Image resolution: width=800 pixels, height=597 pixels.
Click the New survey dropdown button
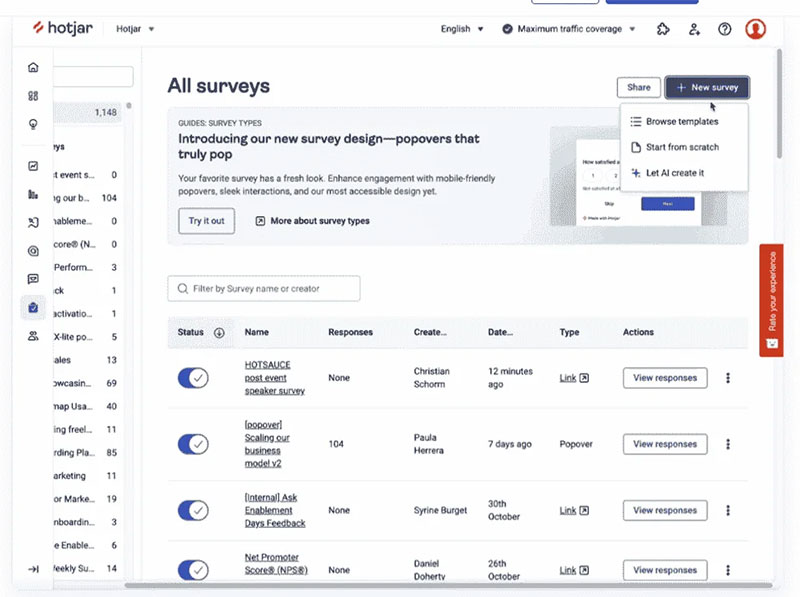[707, 87]
